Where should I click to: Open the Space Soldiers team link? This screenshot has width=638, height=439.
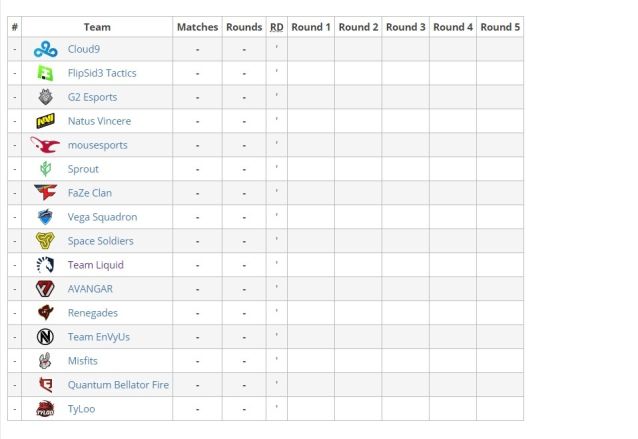click(x=101, y=241)
